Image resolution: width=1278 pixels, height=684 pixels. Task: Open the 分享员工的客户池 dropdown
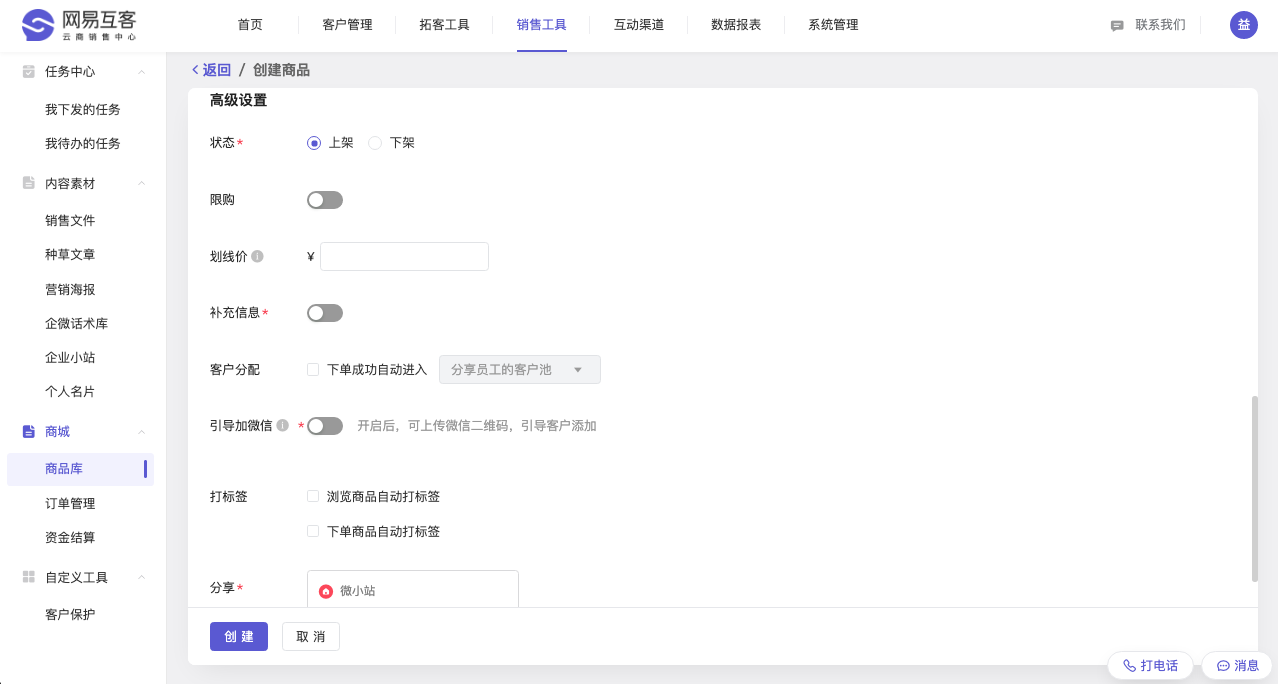click(519, 370)
